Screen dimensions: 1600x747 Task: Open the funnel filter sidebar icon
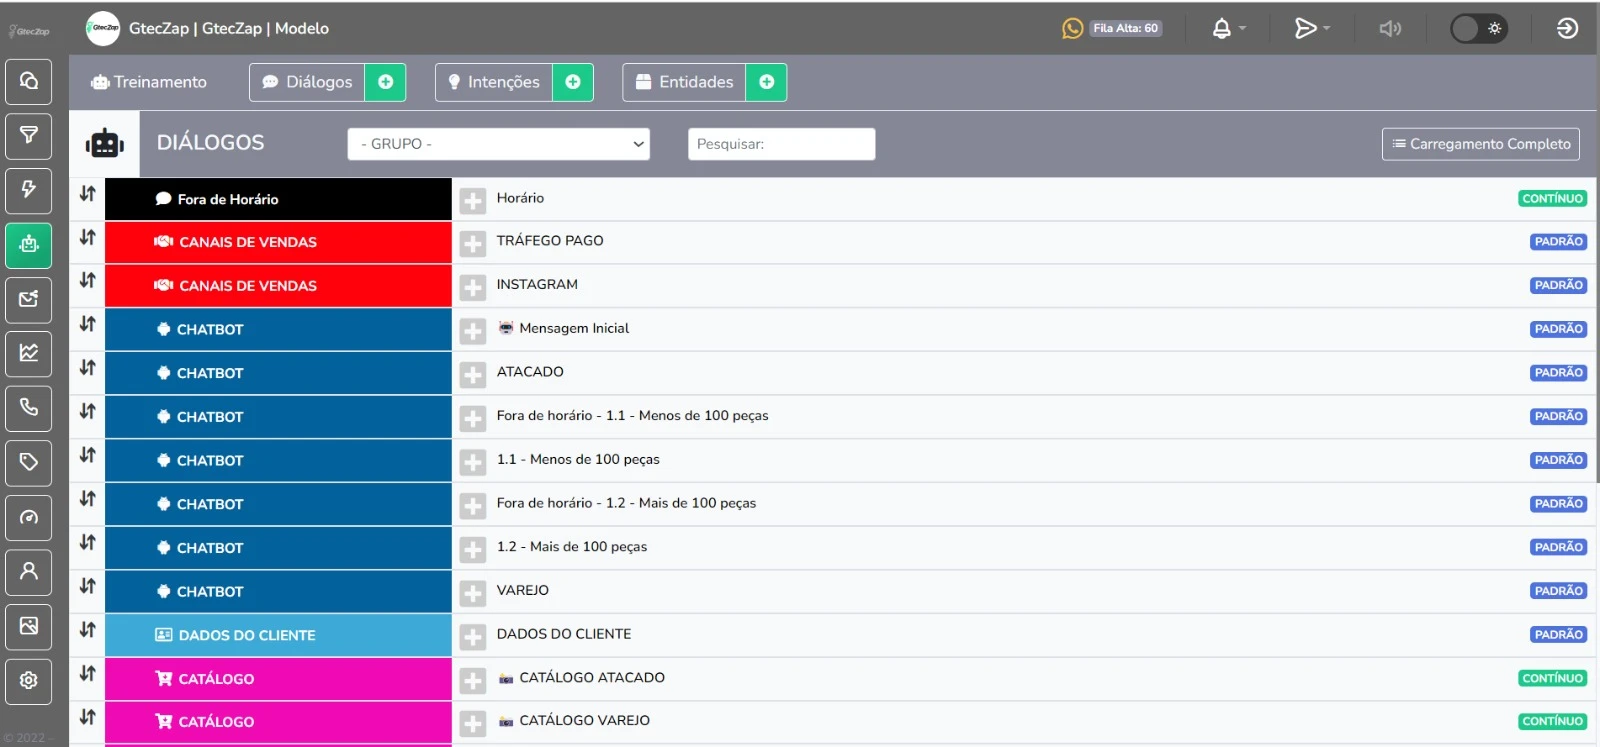coord(28,135)
